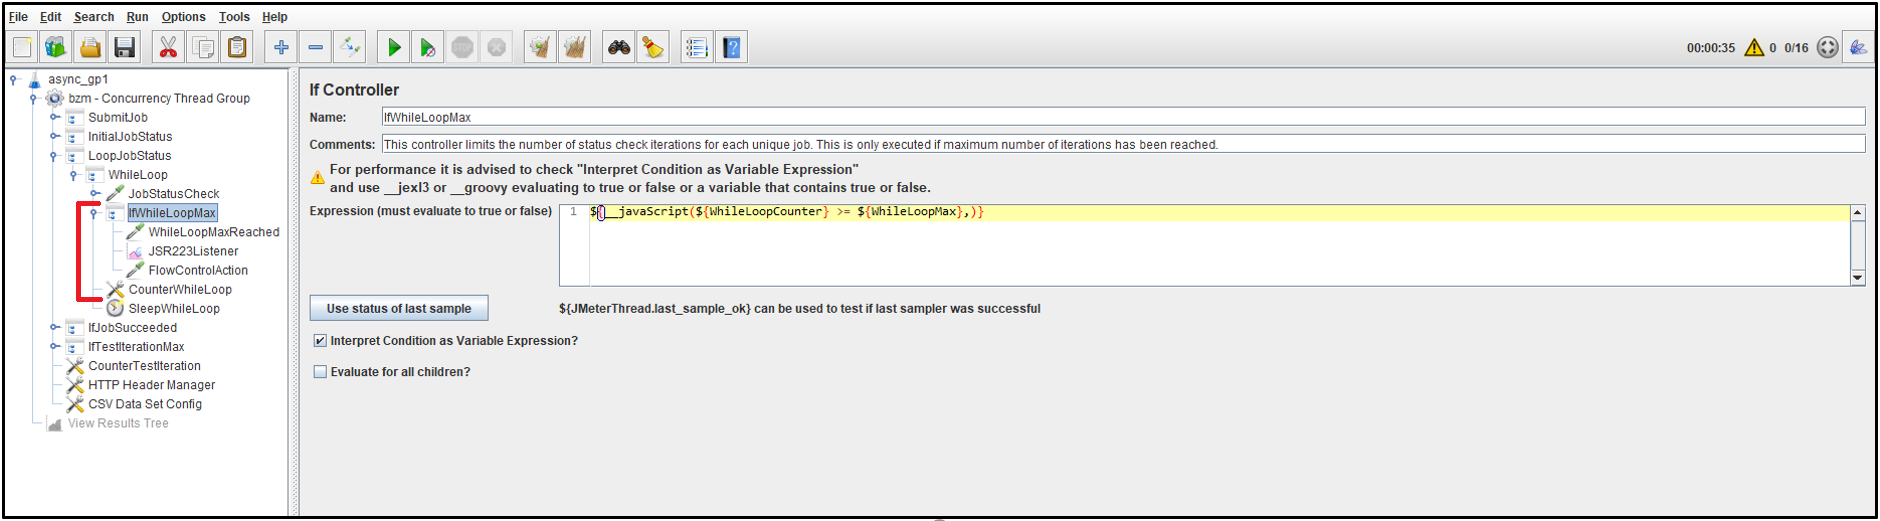1880x521 pixels.
Task: Click expression editor scrollbar down arrow
Action: click(x=1858, y=278)
